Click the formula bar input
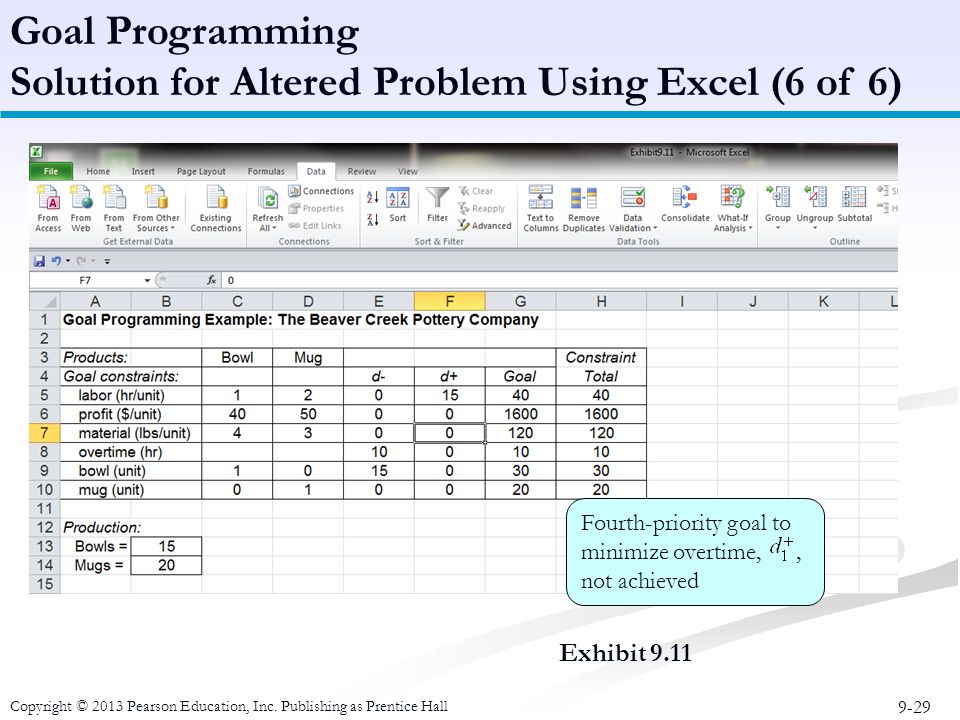The width and height of the screenshot is (960, 720). pyautogui.click(x=560, y=280)
